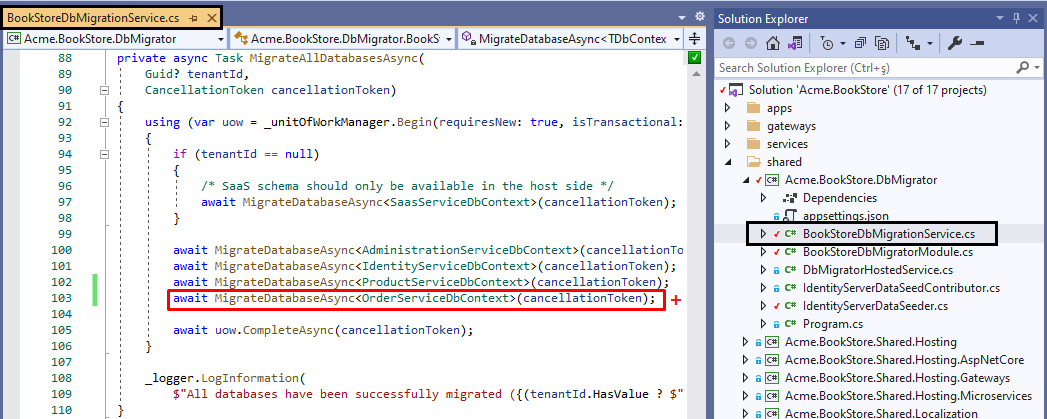Click the apps folder icon

coord(754,108)
